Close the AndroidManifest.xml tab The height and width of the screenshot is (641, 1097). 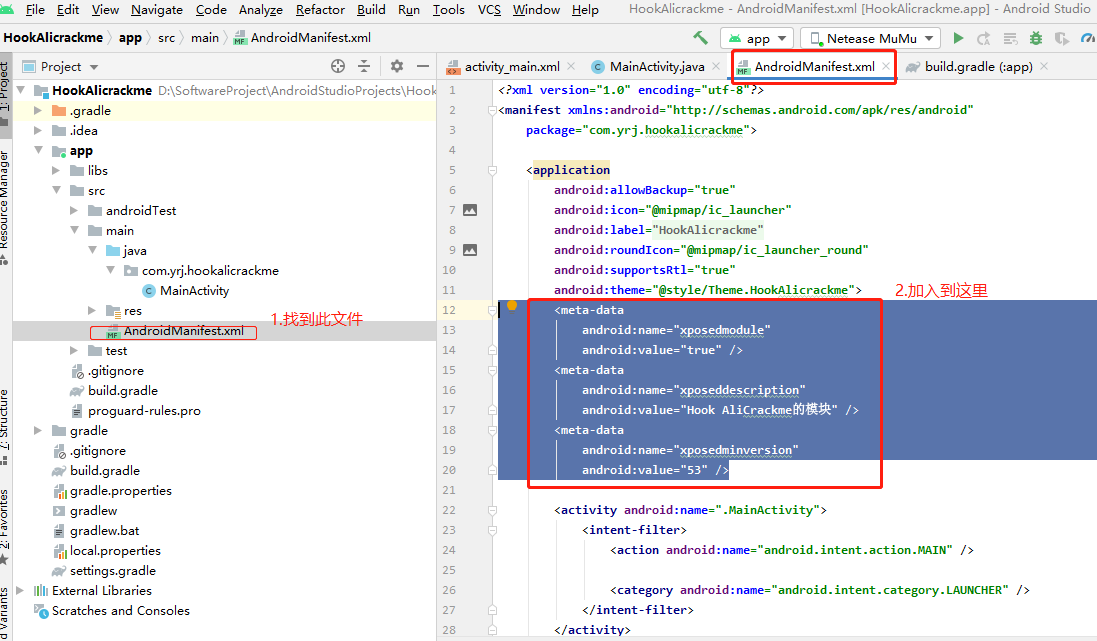(886, 66)
